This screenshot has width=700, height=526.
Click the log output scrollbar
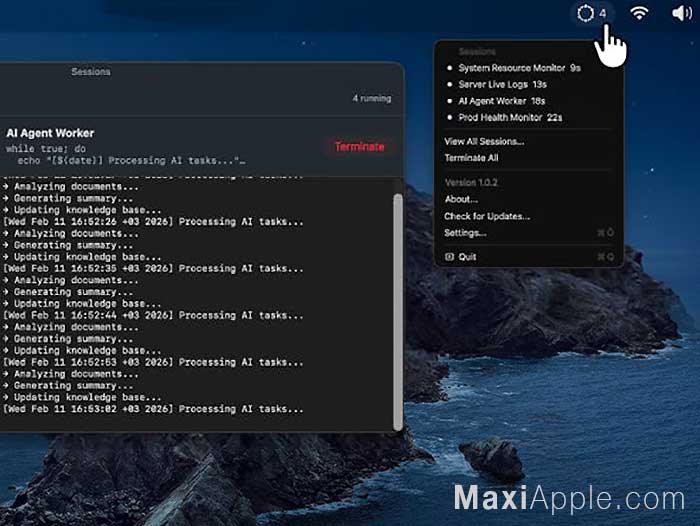point(398,312)
